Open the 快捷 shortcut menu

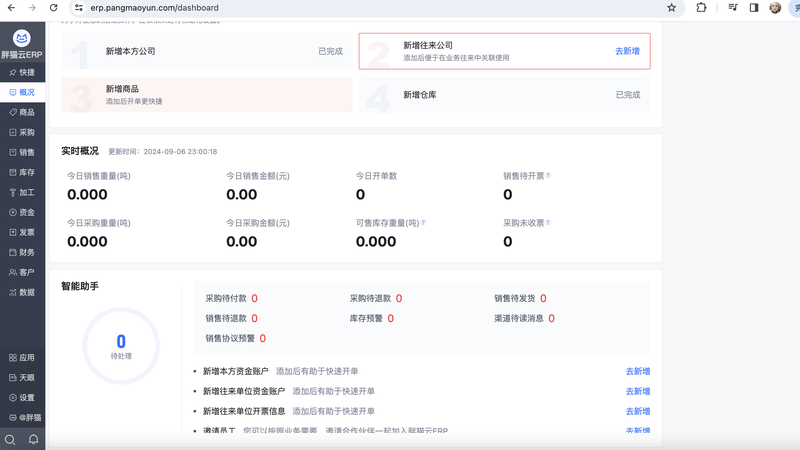click(22, 72)
